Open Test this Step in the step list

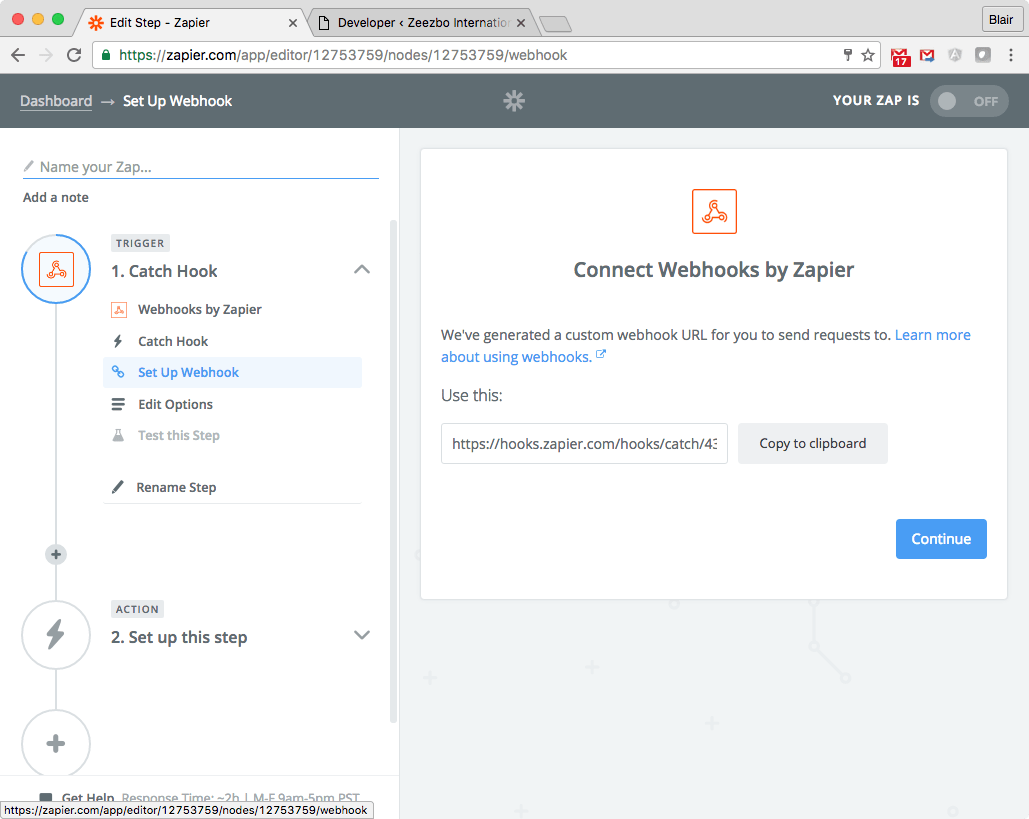178,435
